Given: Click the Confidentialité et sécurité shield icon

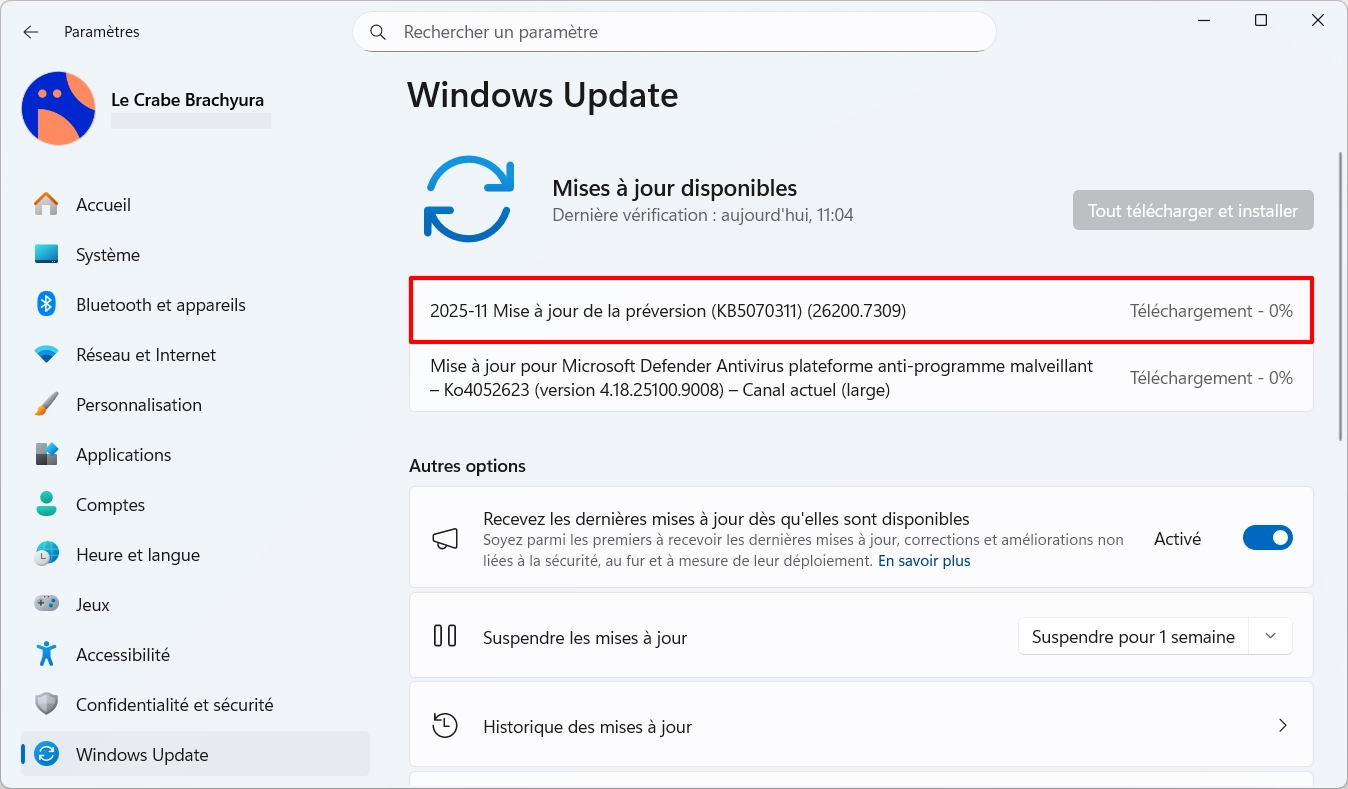Looking at the screenshot, I should click(46, 705).
